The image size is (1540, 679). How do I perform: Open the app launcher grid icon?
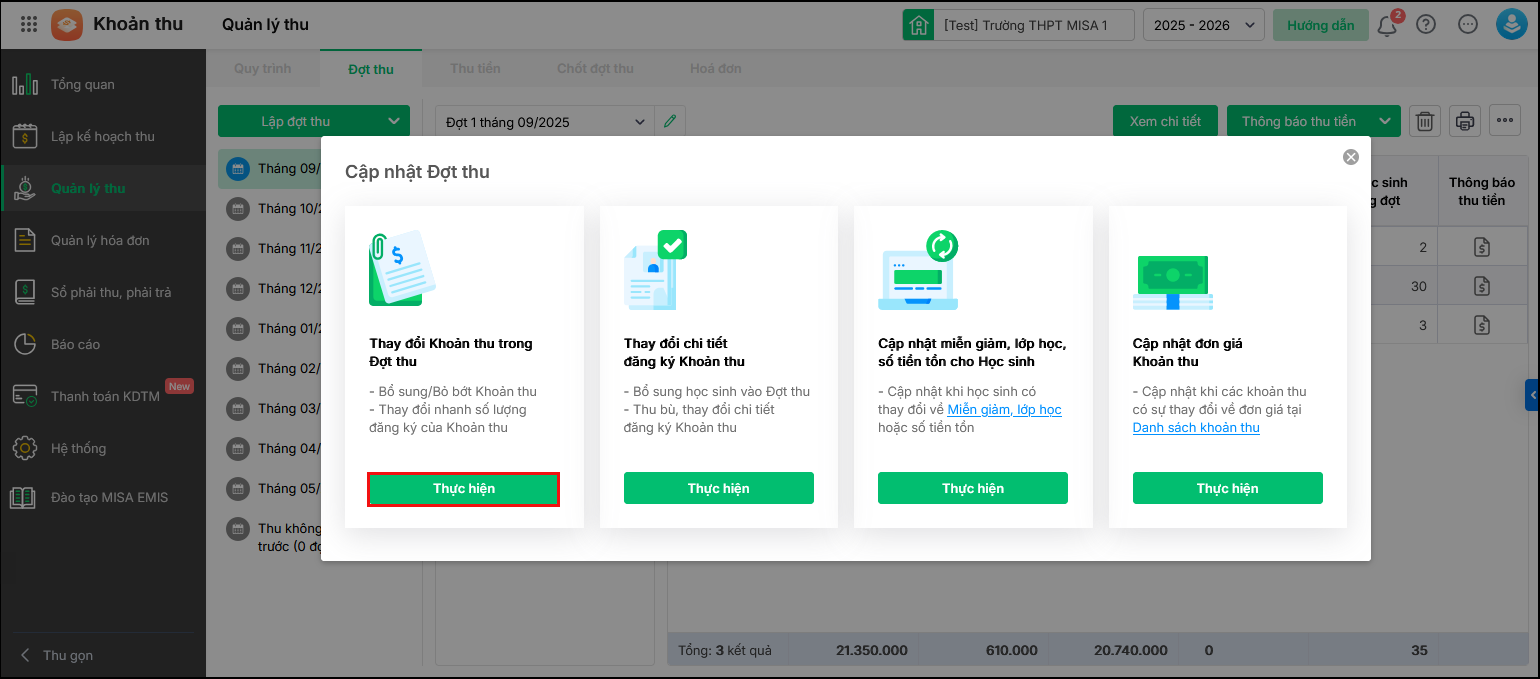29,24
